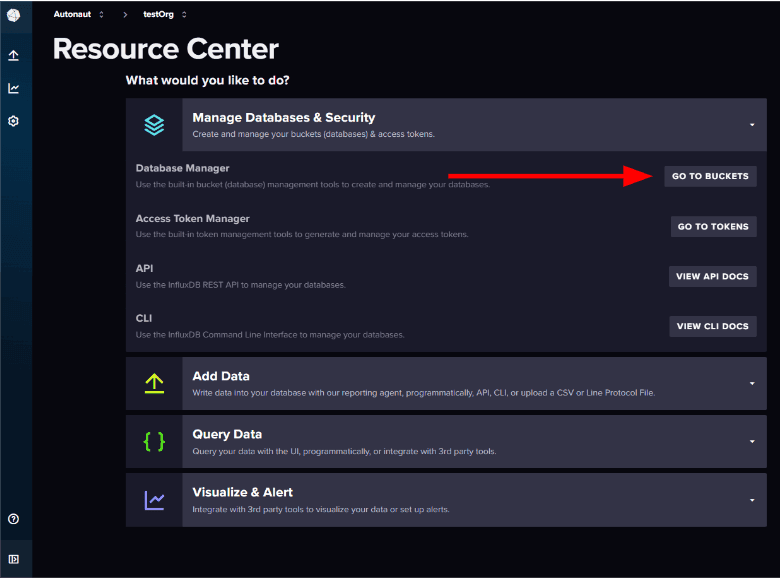Click the GO TO BUCKETS button
This screenshot has width=783, height=581.
pyautogui.click(x=710, y=176)
